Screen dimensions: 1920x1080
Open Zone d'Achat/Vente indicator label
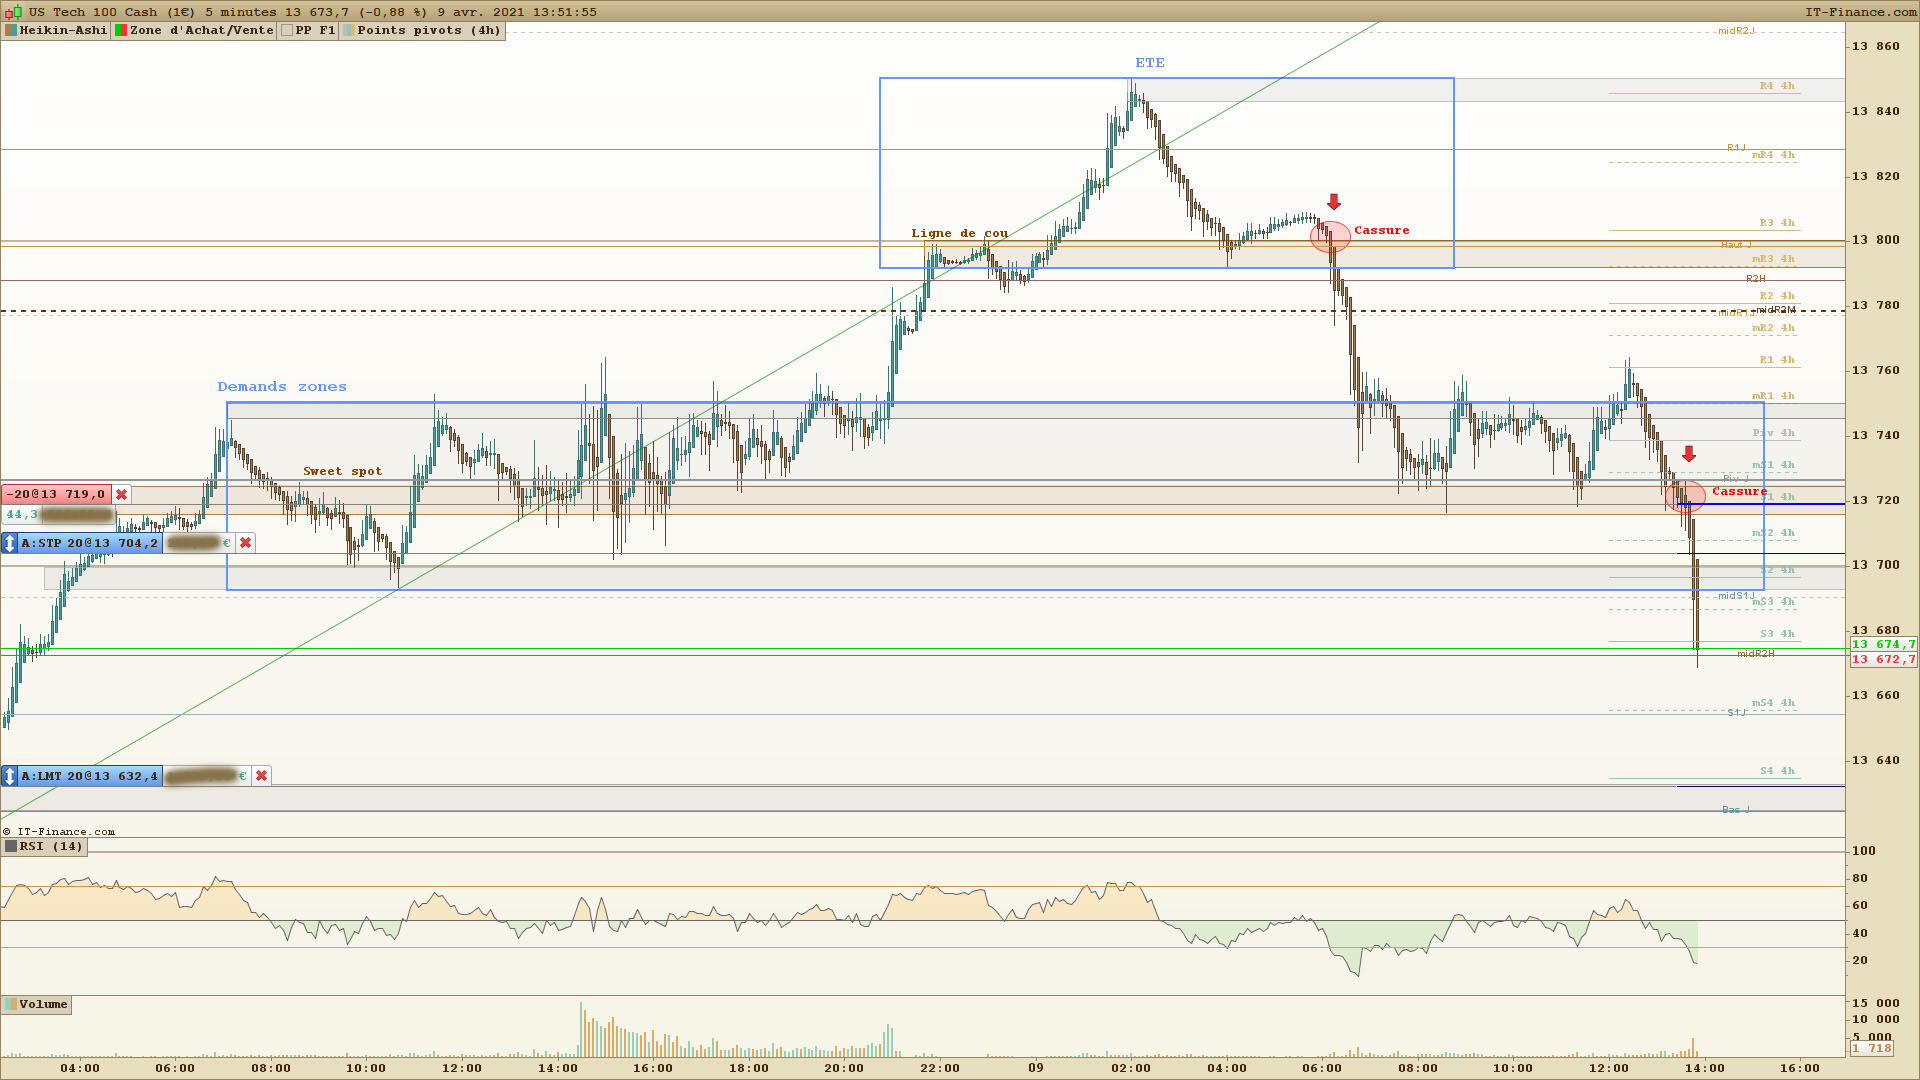201,30
